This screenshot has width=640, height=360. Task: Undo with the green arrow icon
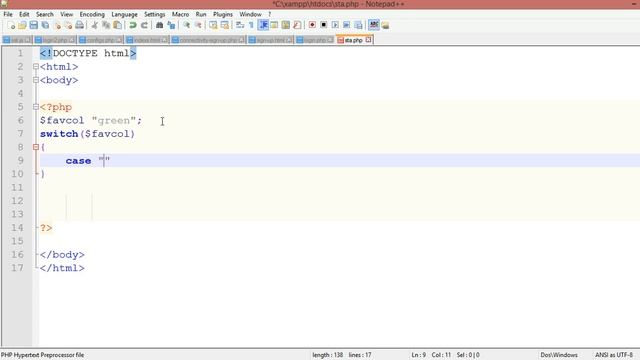pyautogui.click(x=133, y=25)
